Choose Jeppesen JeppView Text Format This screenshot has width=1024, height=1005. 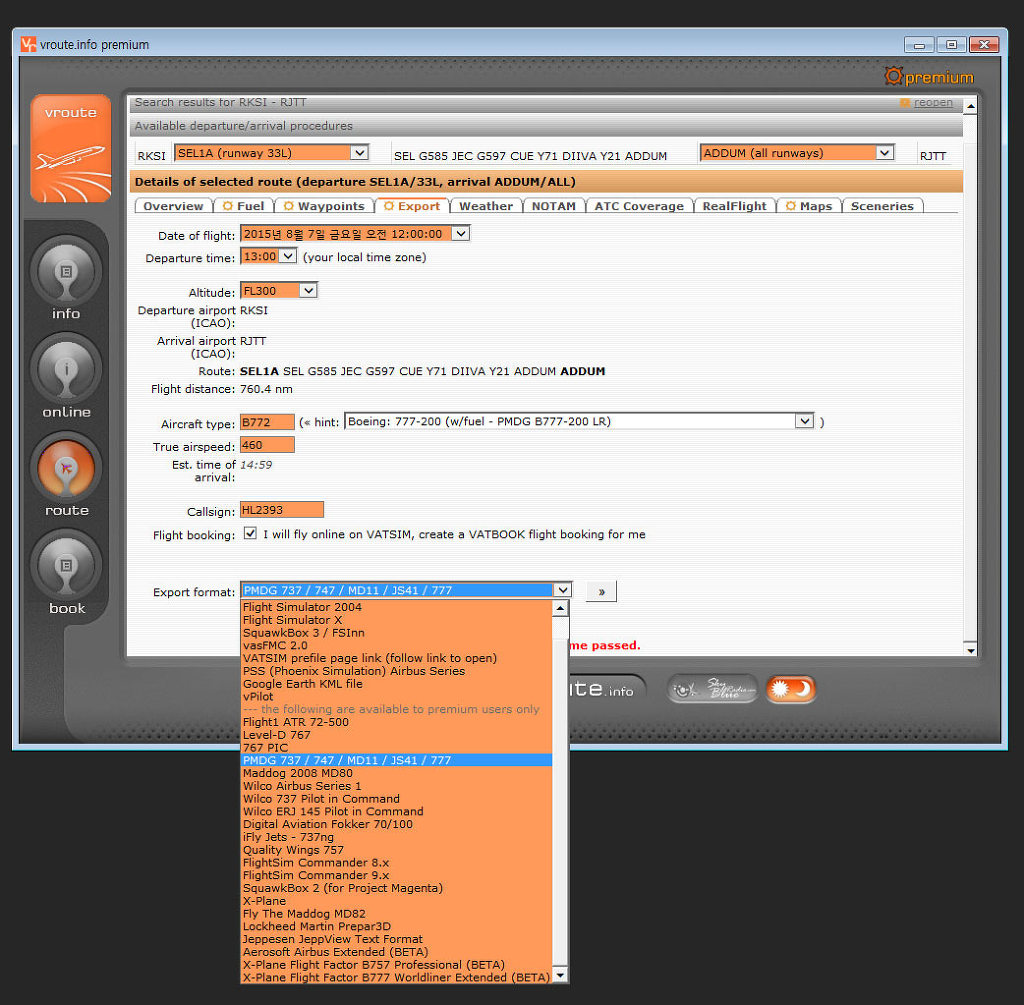396,940
